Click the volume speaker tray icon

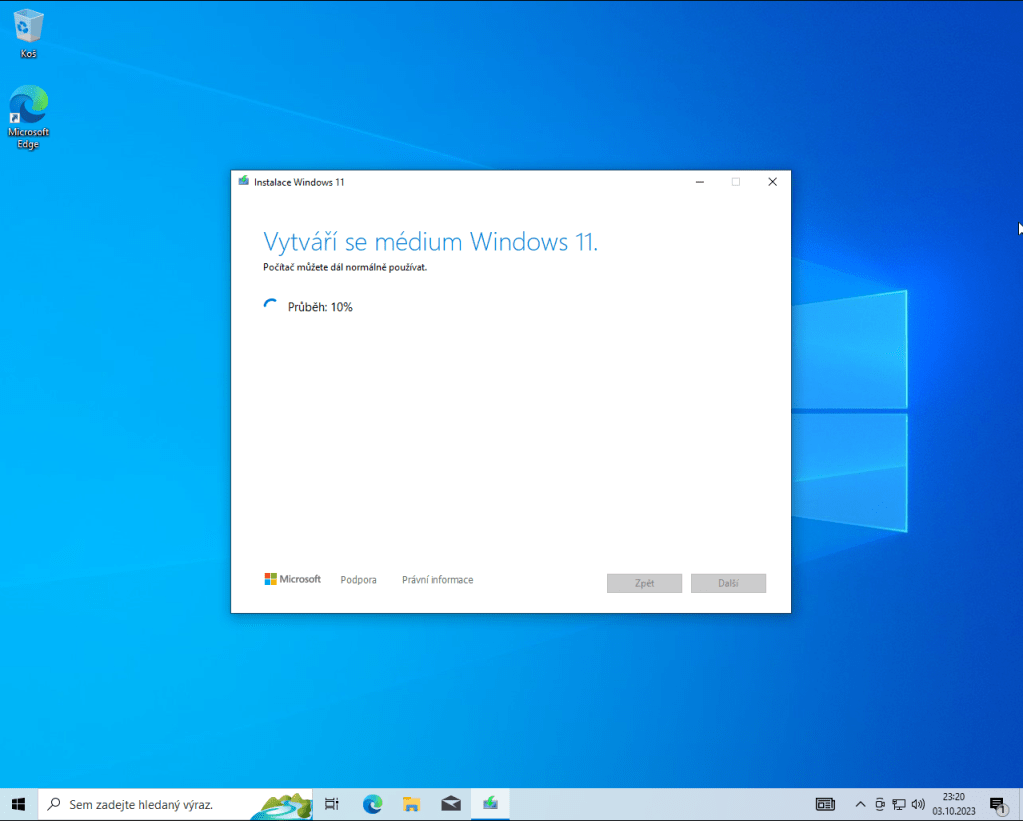(x=918, y=804)
